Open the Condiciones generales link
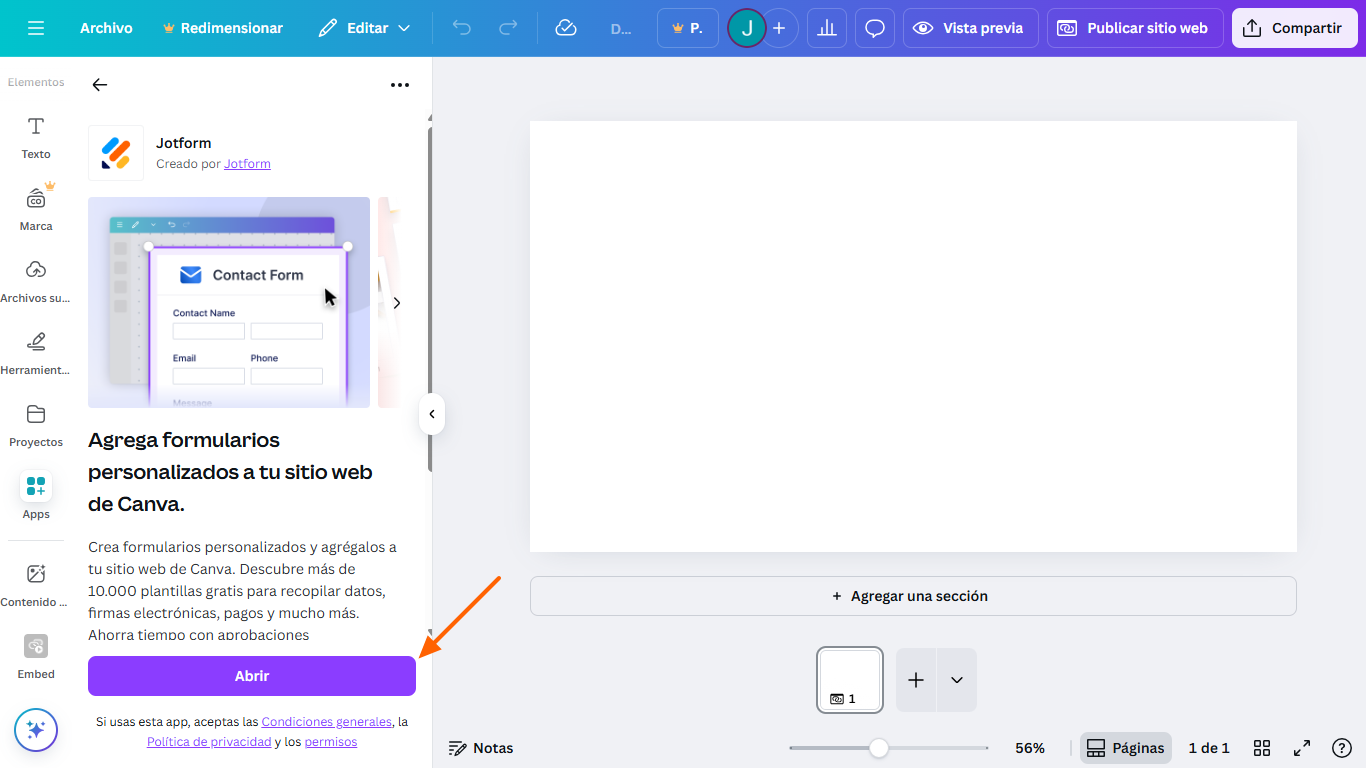 click(326, 722)
